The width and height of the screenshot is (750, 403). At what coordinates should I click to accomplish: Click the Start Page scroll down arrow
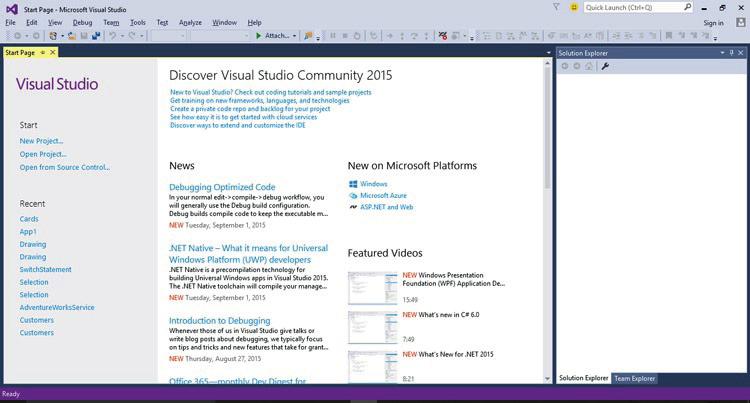[x=548, y=379]
